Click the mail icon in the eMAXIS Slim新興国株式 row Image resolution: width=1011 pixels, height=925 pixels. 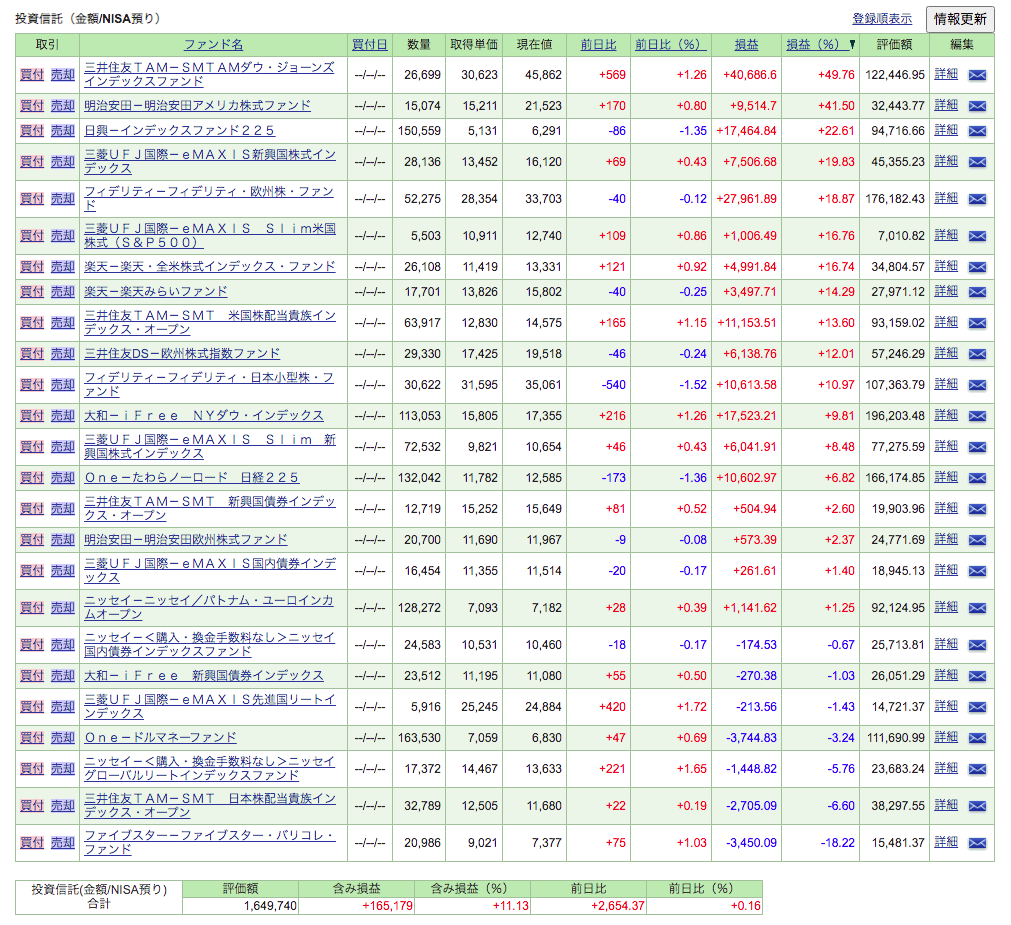point(977,447)
